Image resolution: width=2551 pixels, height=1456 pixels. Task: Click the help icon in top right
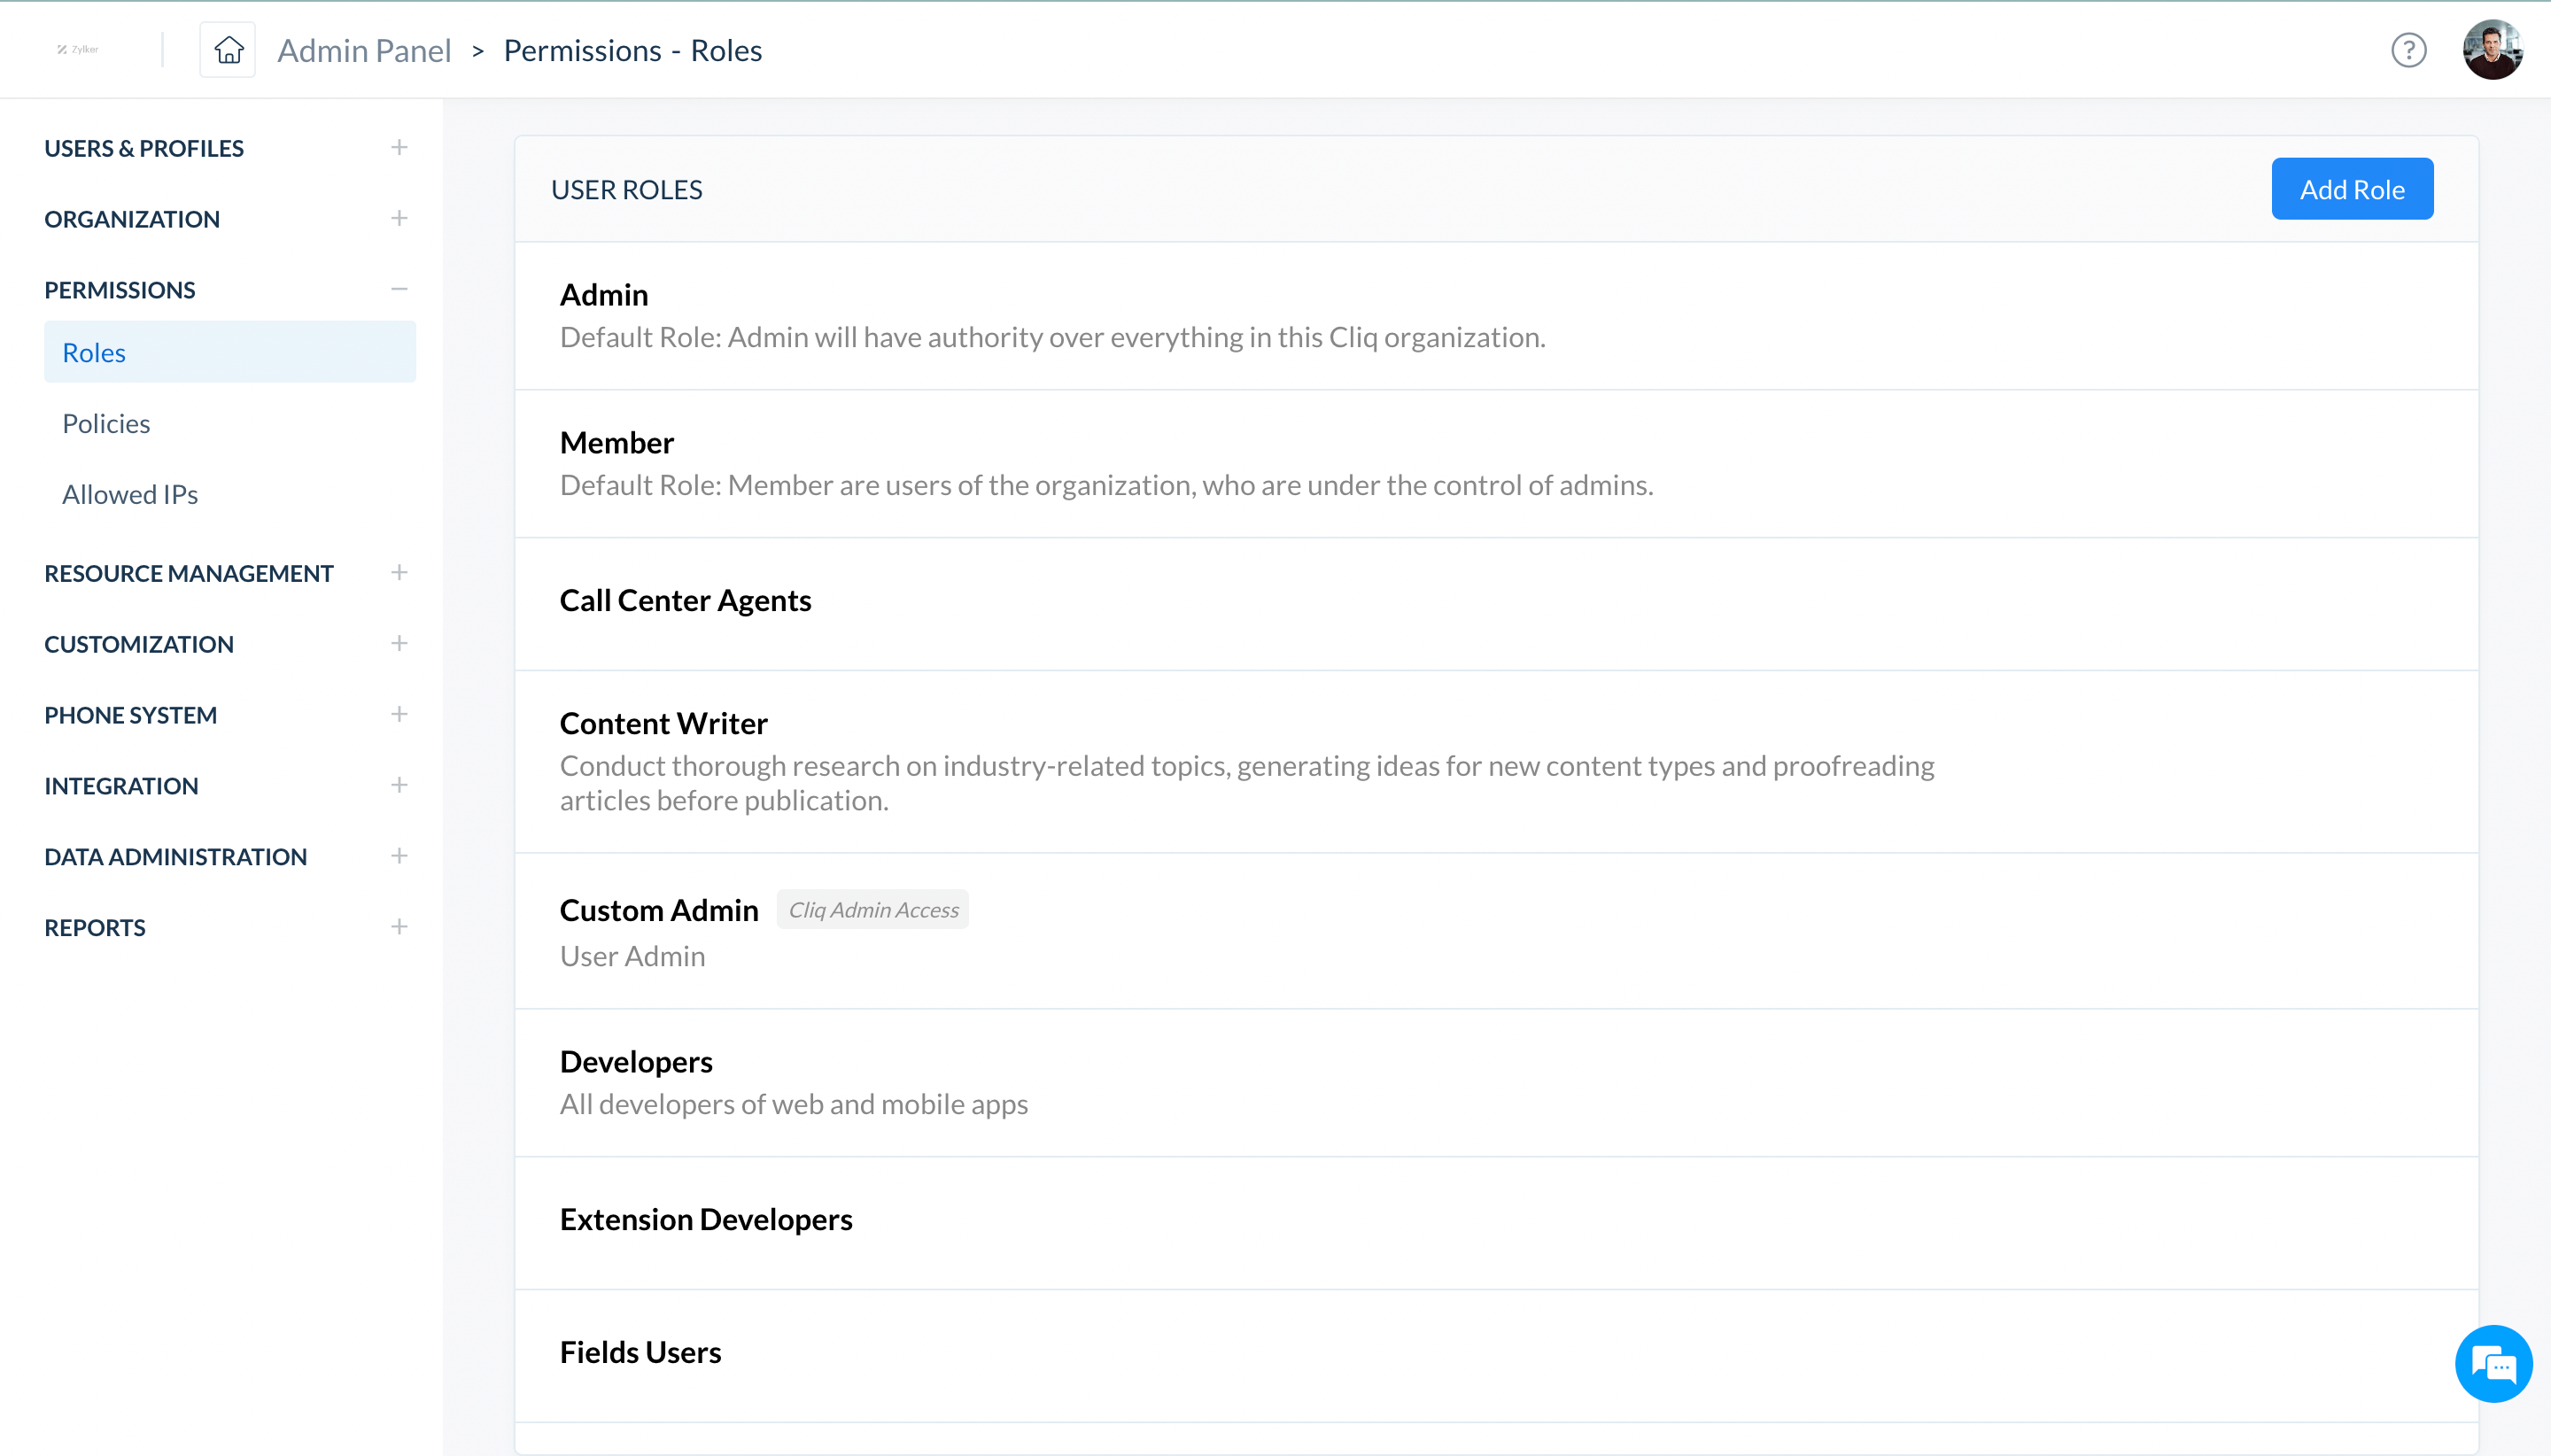[2409, 49]
